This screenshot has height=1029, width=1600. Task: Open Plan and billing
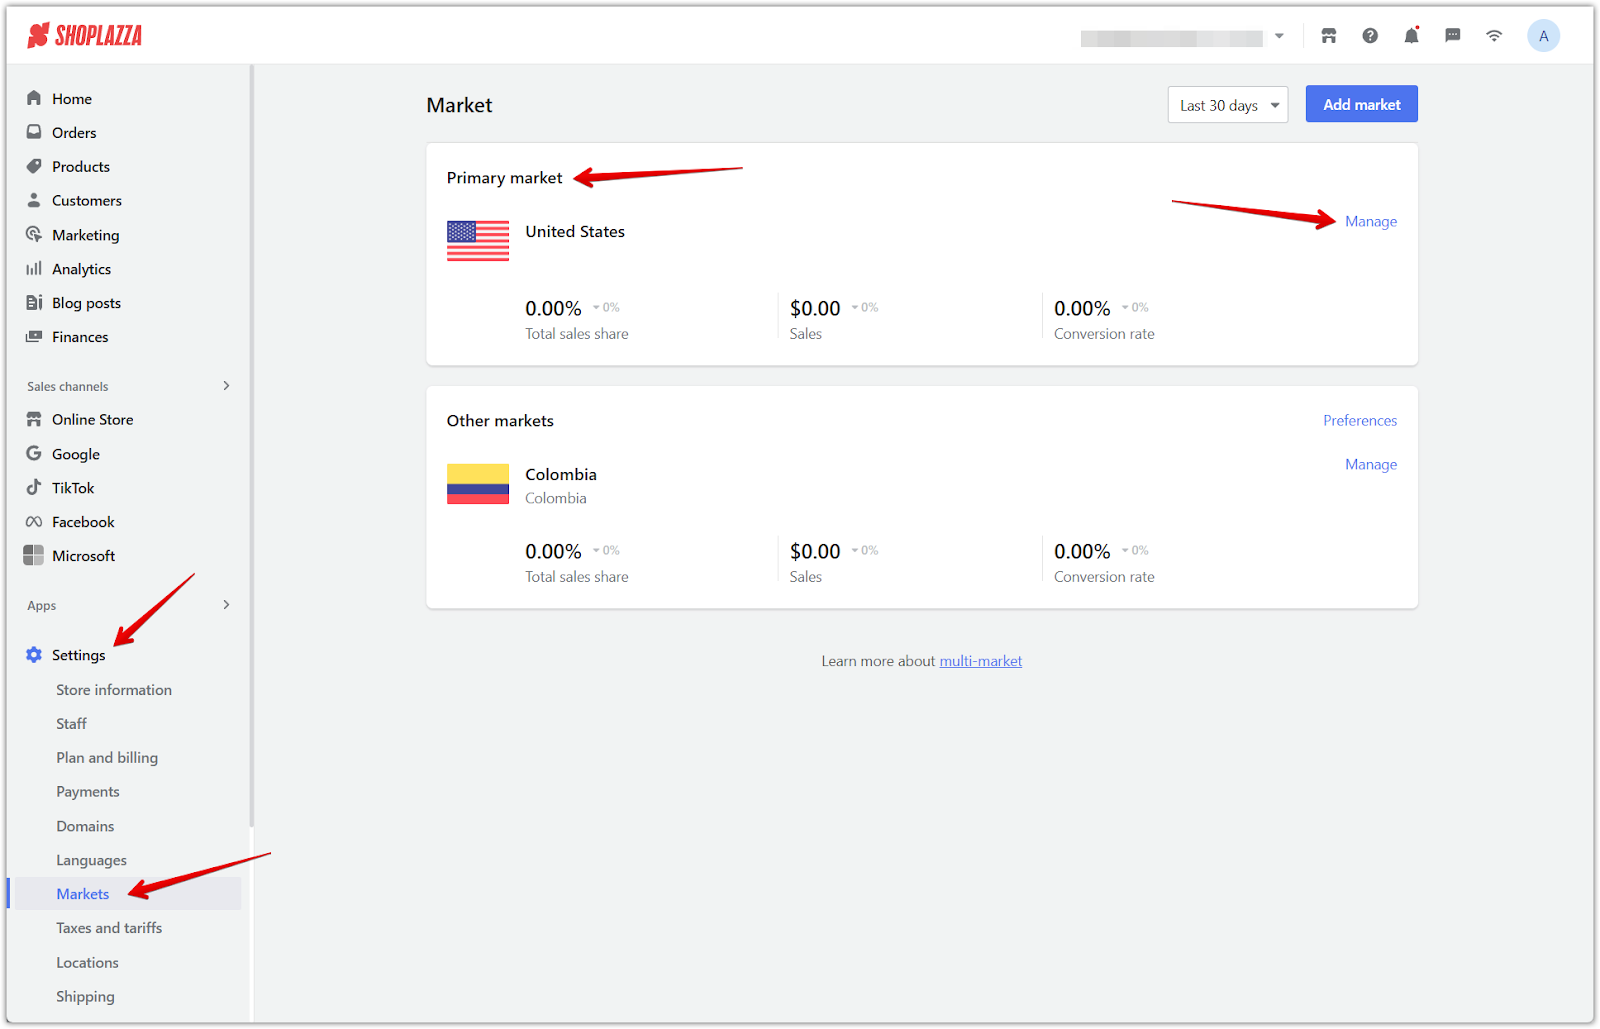107,758
